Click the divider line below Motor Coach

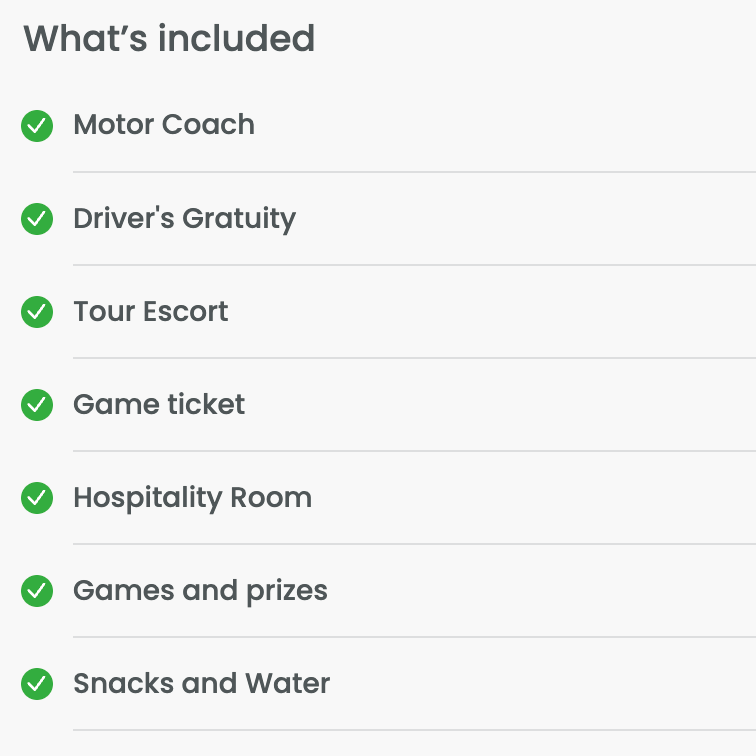[414, 172]
